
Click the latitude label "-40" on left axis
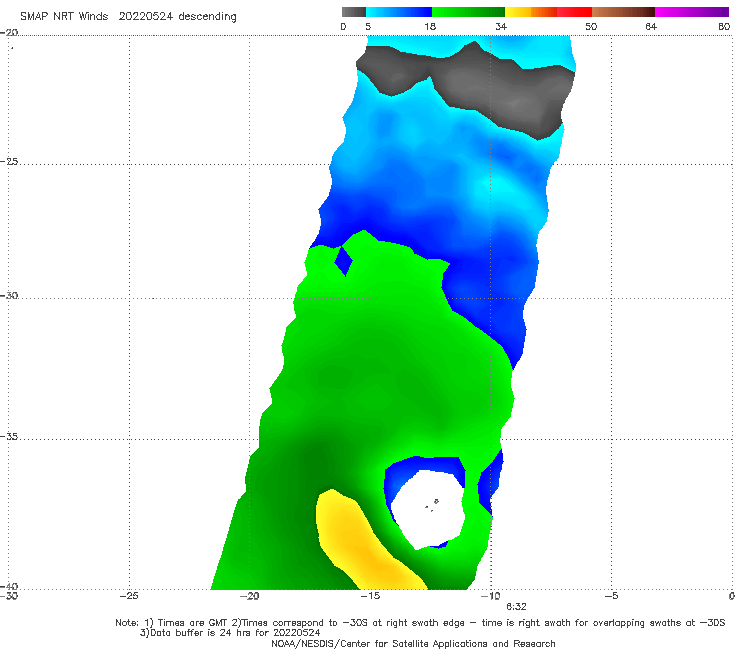[x=9, y=586]
